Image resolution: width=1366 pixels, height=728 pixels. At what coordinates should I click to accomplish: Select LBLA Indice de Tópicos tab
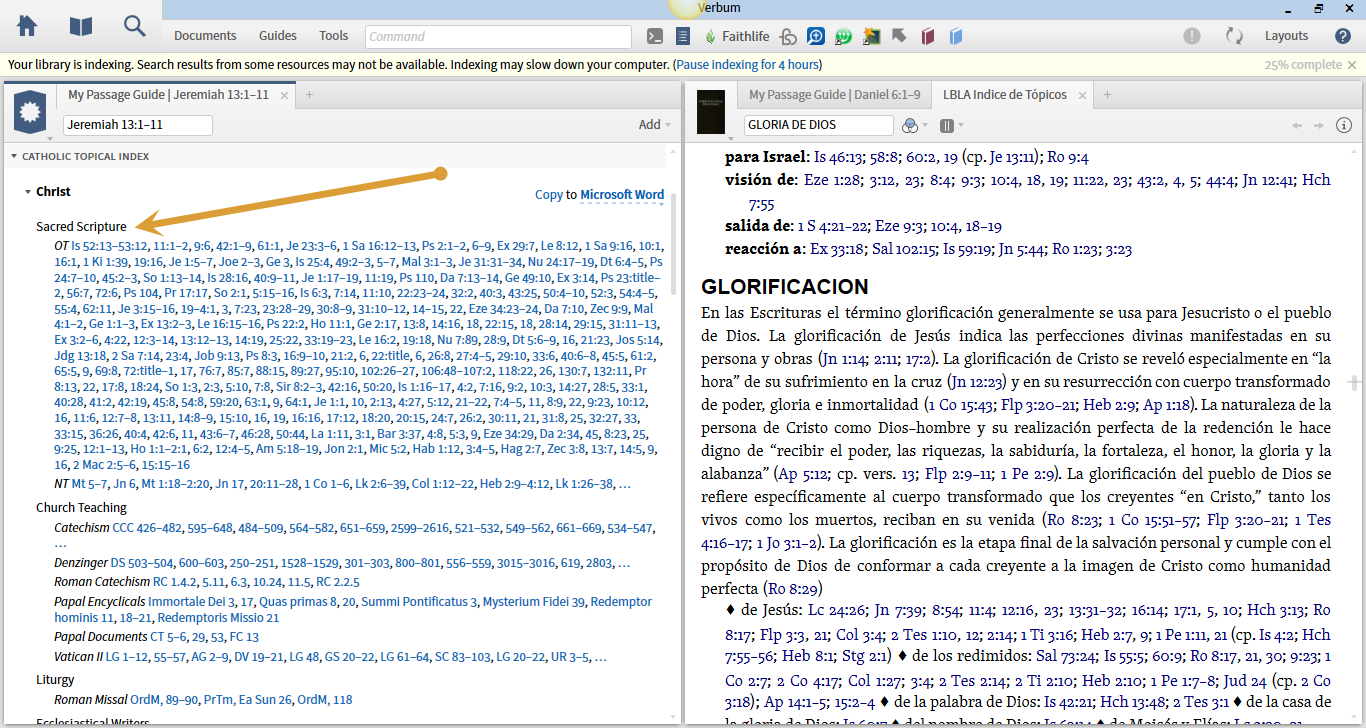1004,95
